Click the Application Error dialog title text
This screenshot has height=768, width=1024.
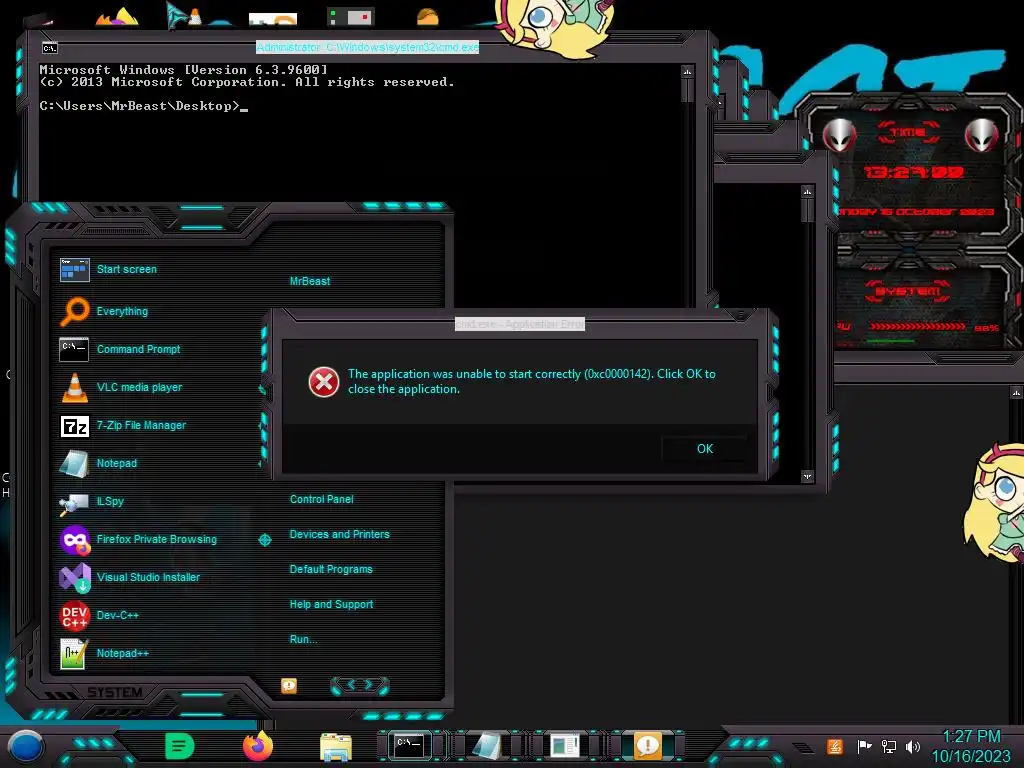pos(520,324)
